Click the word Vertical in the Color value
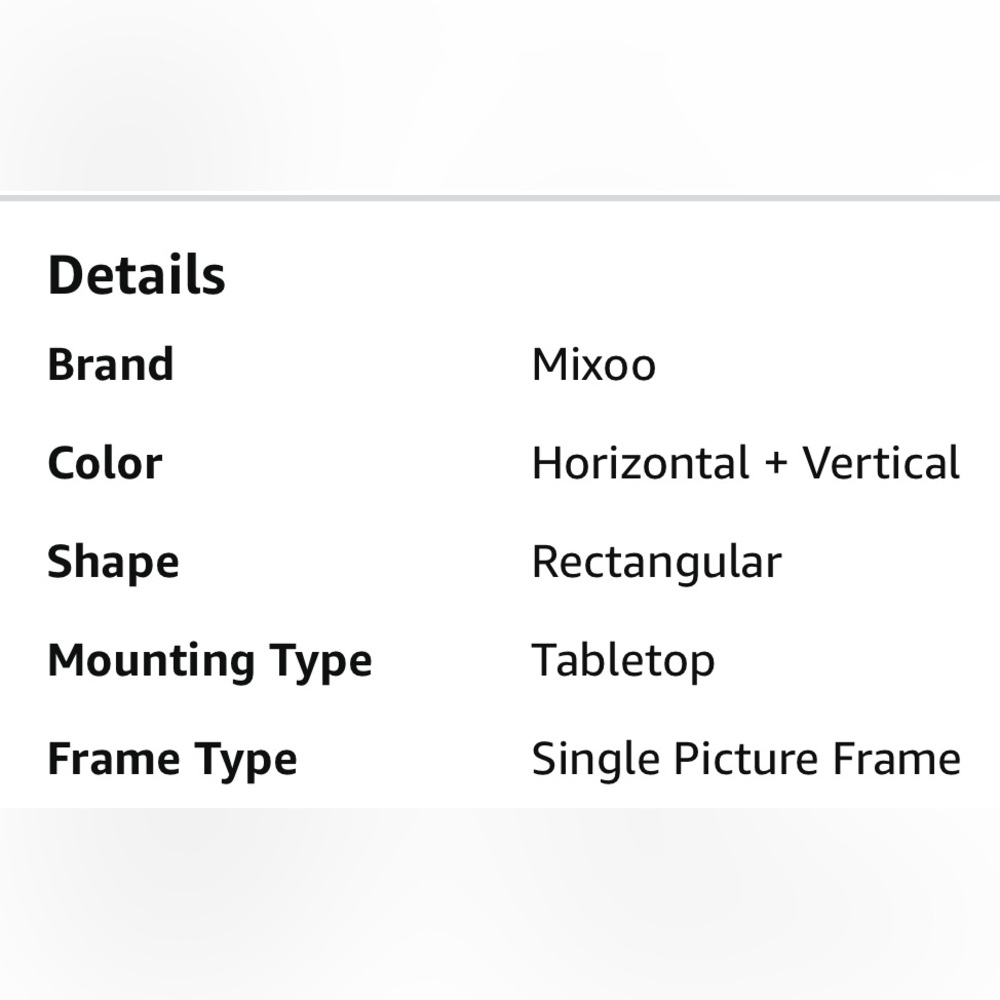 [x=881, y=463]
